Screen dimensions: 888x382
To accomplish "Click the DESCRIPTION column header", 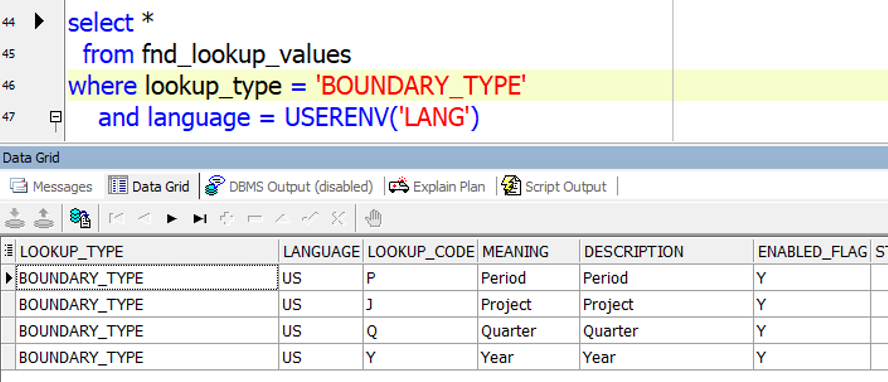I will tap(667, 251).
